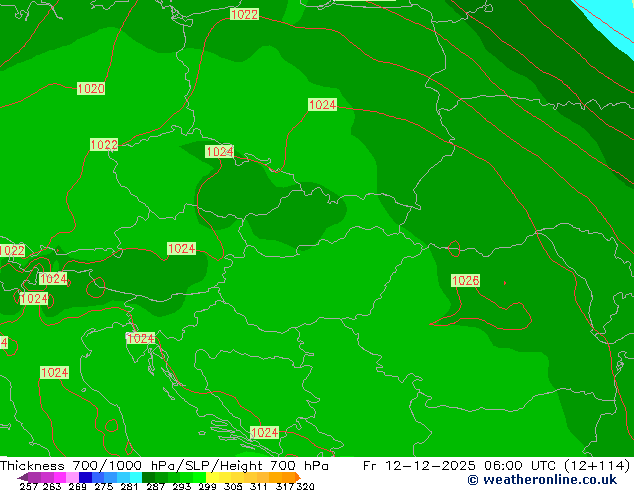Click the weatheronline.co.uk copyright link

(x=542, y=480)
